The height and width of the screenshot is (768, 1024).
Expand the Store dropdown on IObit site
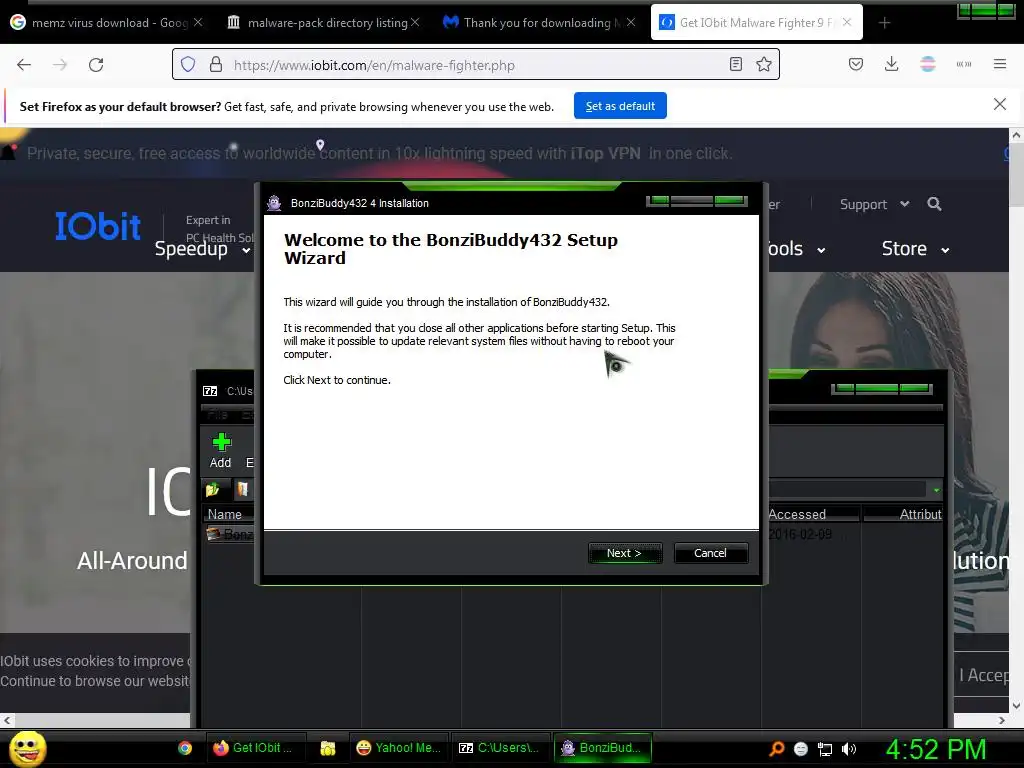point(915,249)
